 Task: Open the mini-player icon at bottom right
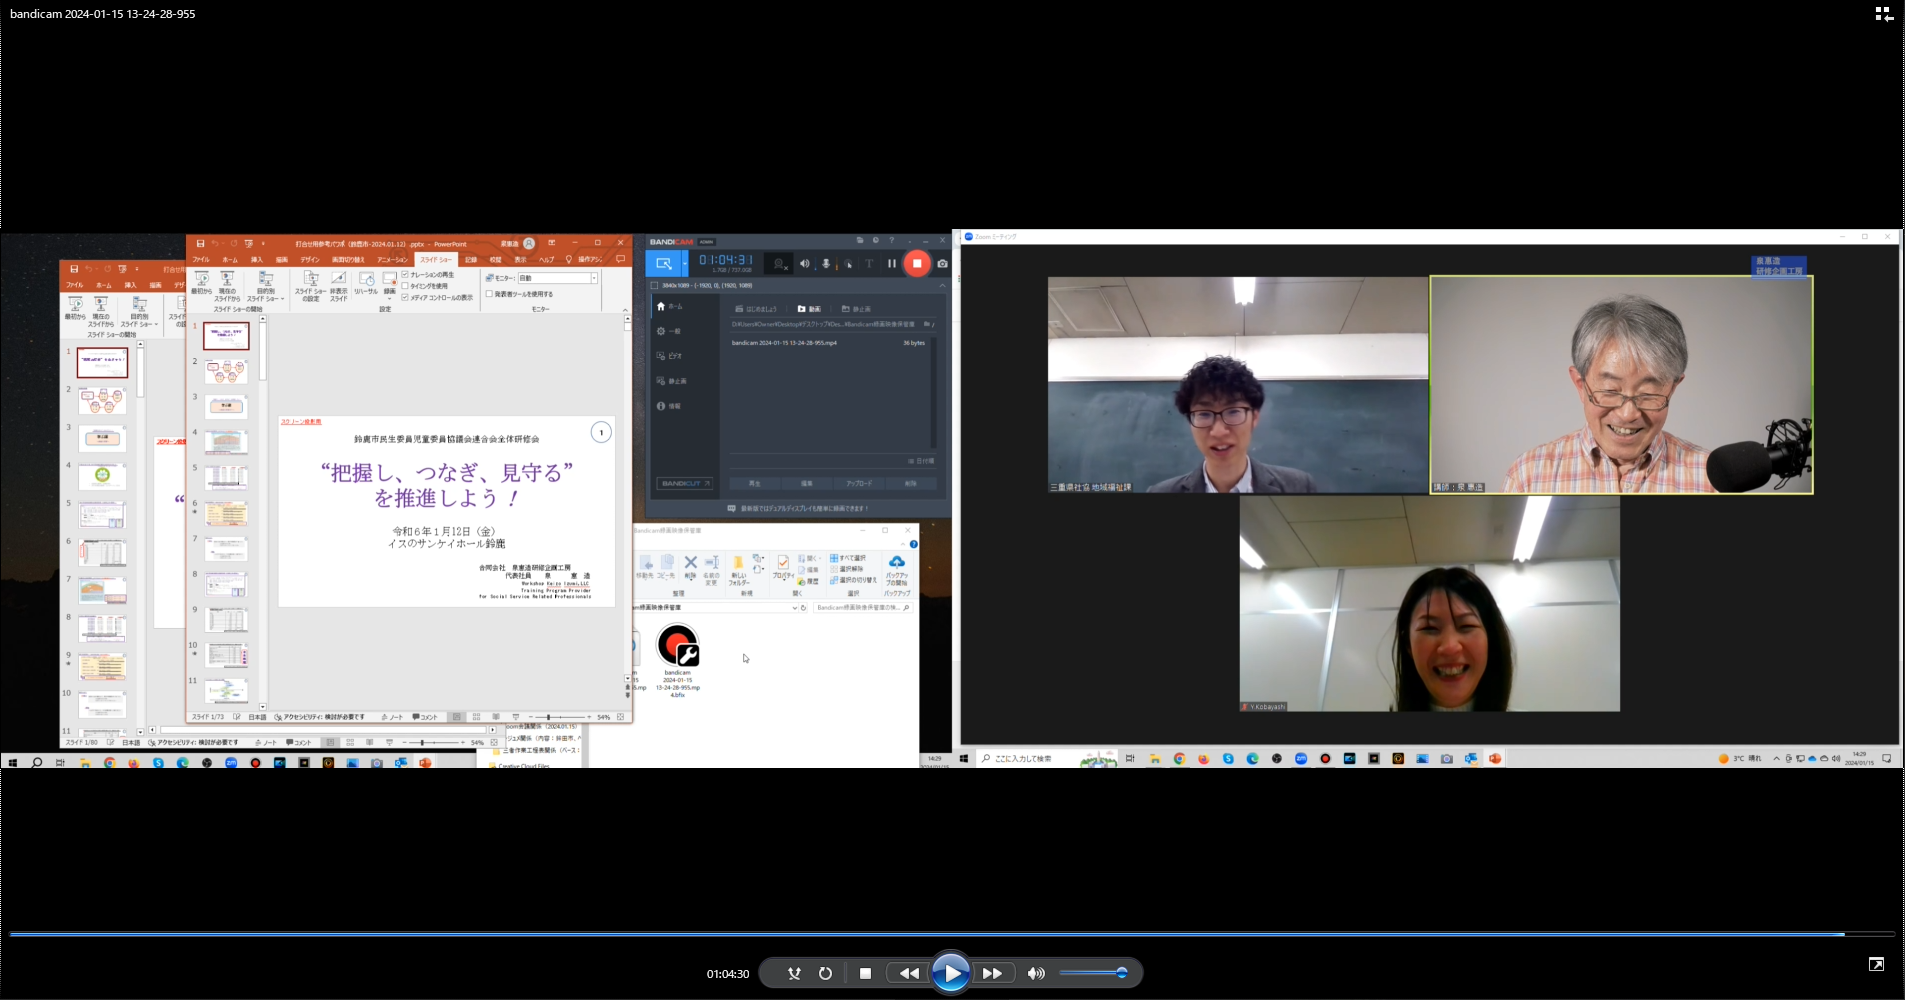coord(1876,964)
